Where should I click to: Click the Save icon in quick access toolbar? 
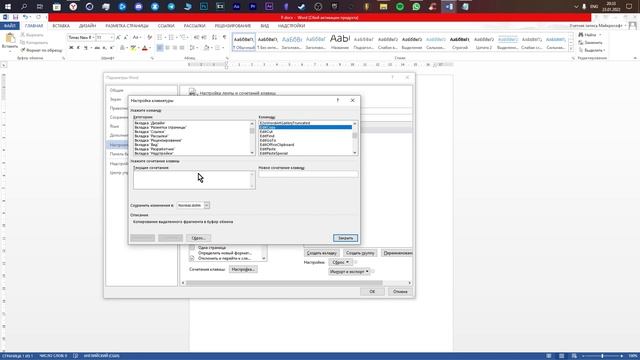click(x=15, y=17)
